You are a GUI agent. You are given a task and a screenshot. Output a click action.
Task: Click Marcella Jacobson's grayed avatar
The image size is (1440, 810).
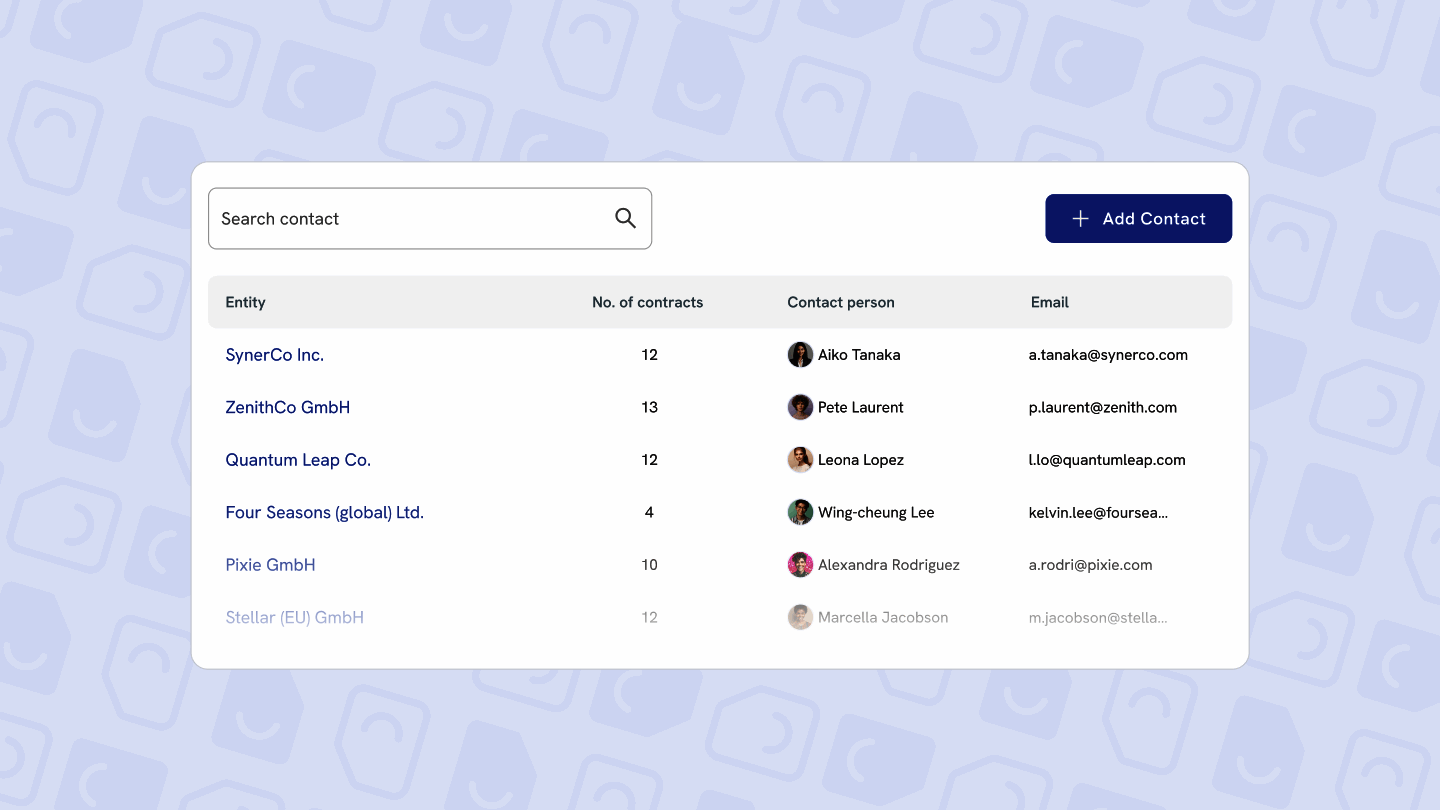800,617
